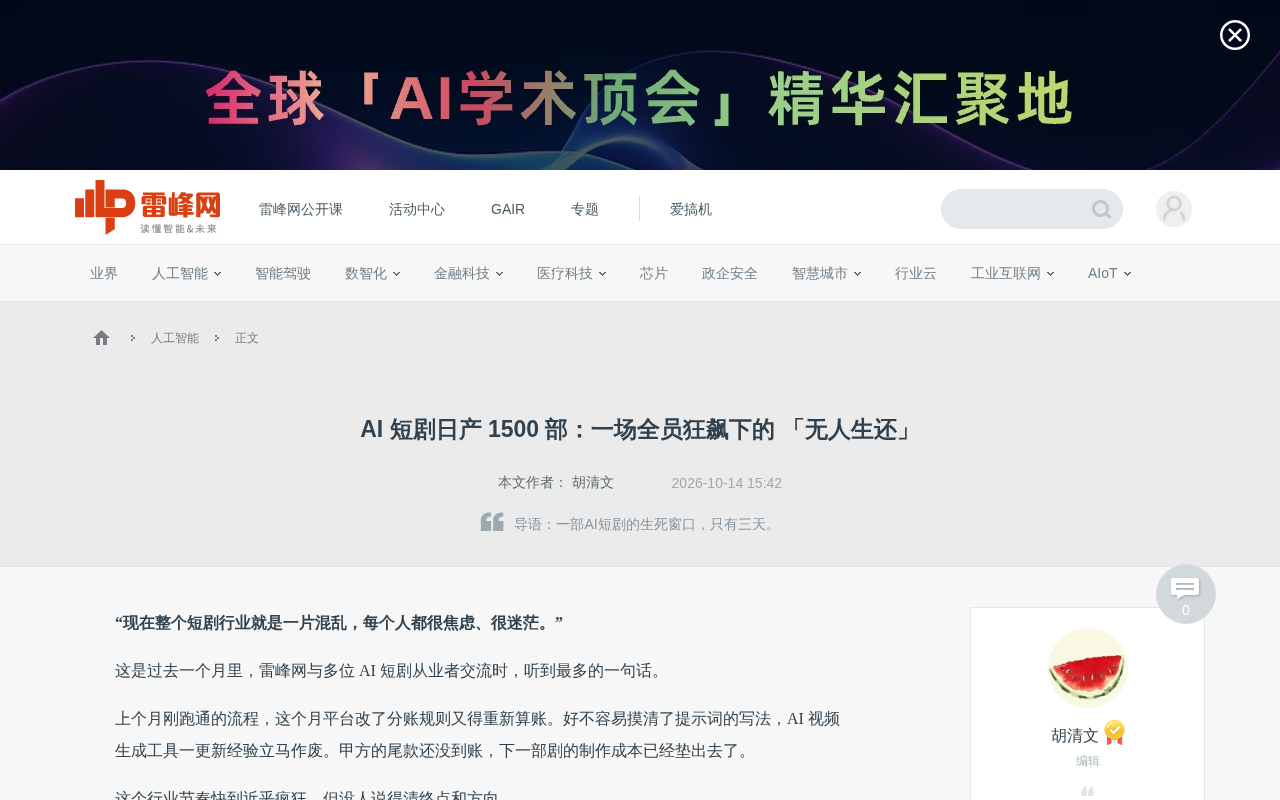Close the top AI conference banner
The height and width of the screenshot is (800, 1280).
(x=1235, y=35)
